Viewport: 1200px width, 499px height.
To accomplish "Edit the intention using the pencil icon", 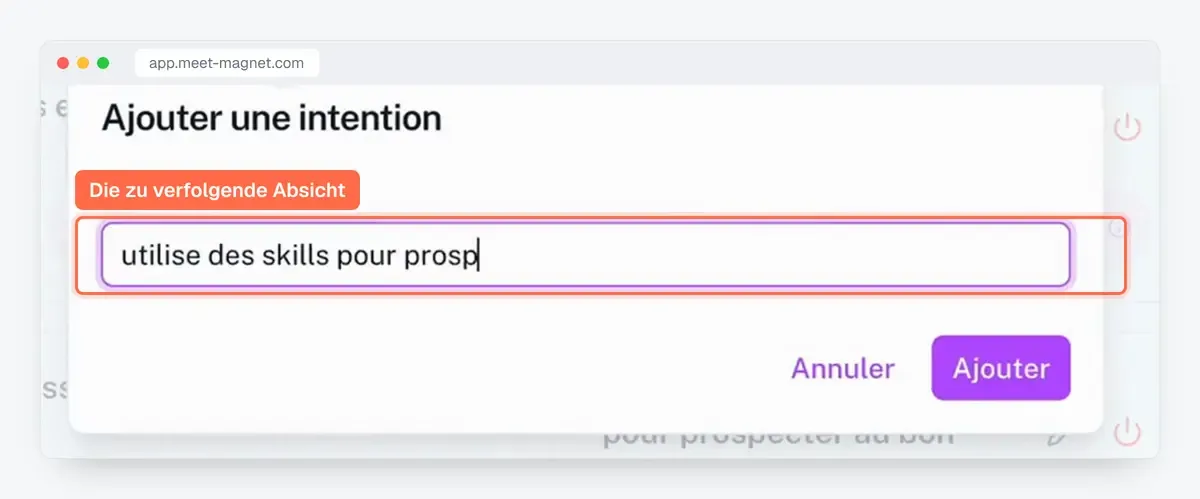I will [1057, 436].
